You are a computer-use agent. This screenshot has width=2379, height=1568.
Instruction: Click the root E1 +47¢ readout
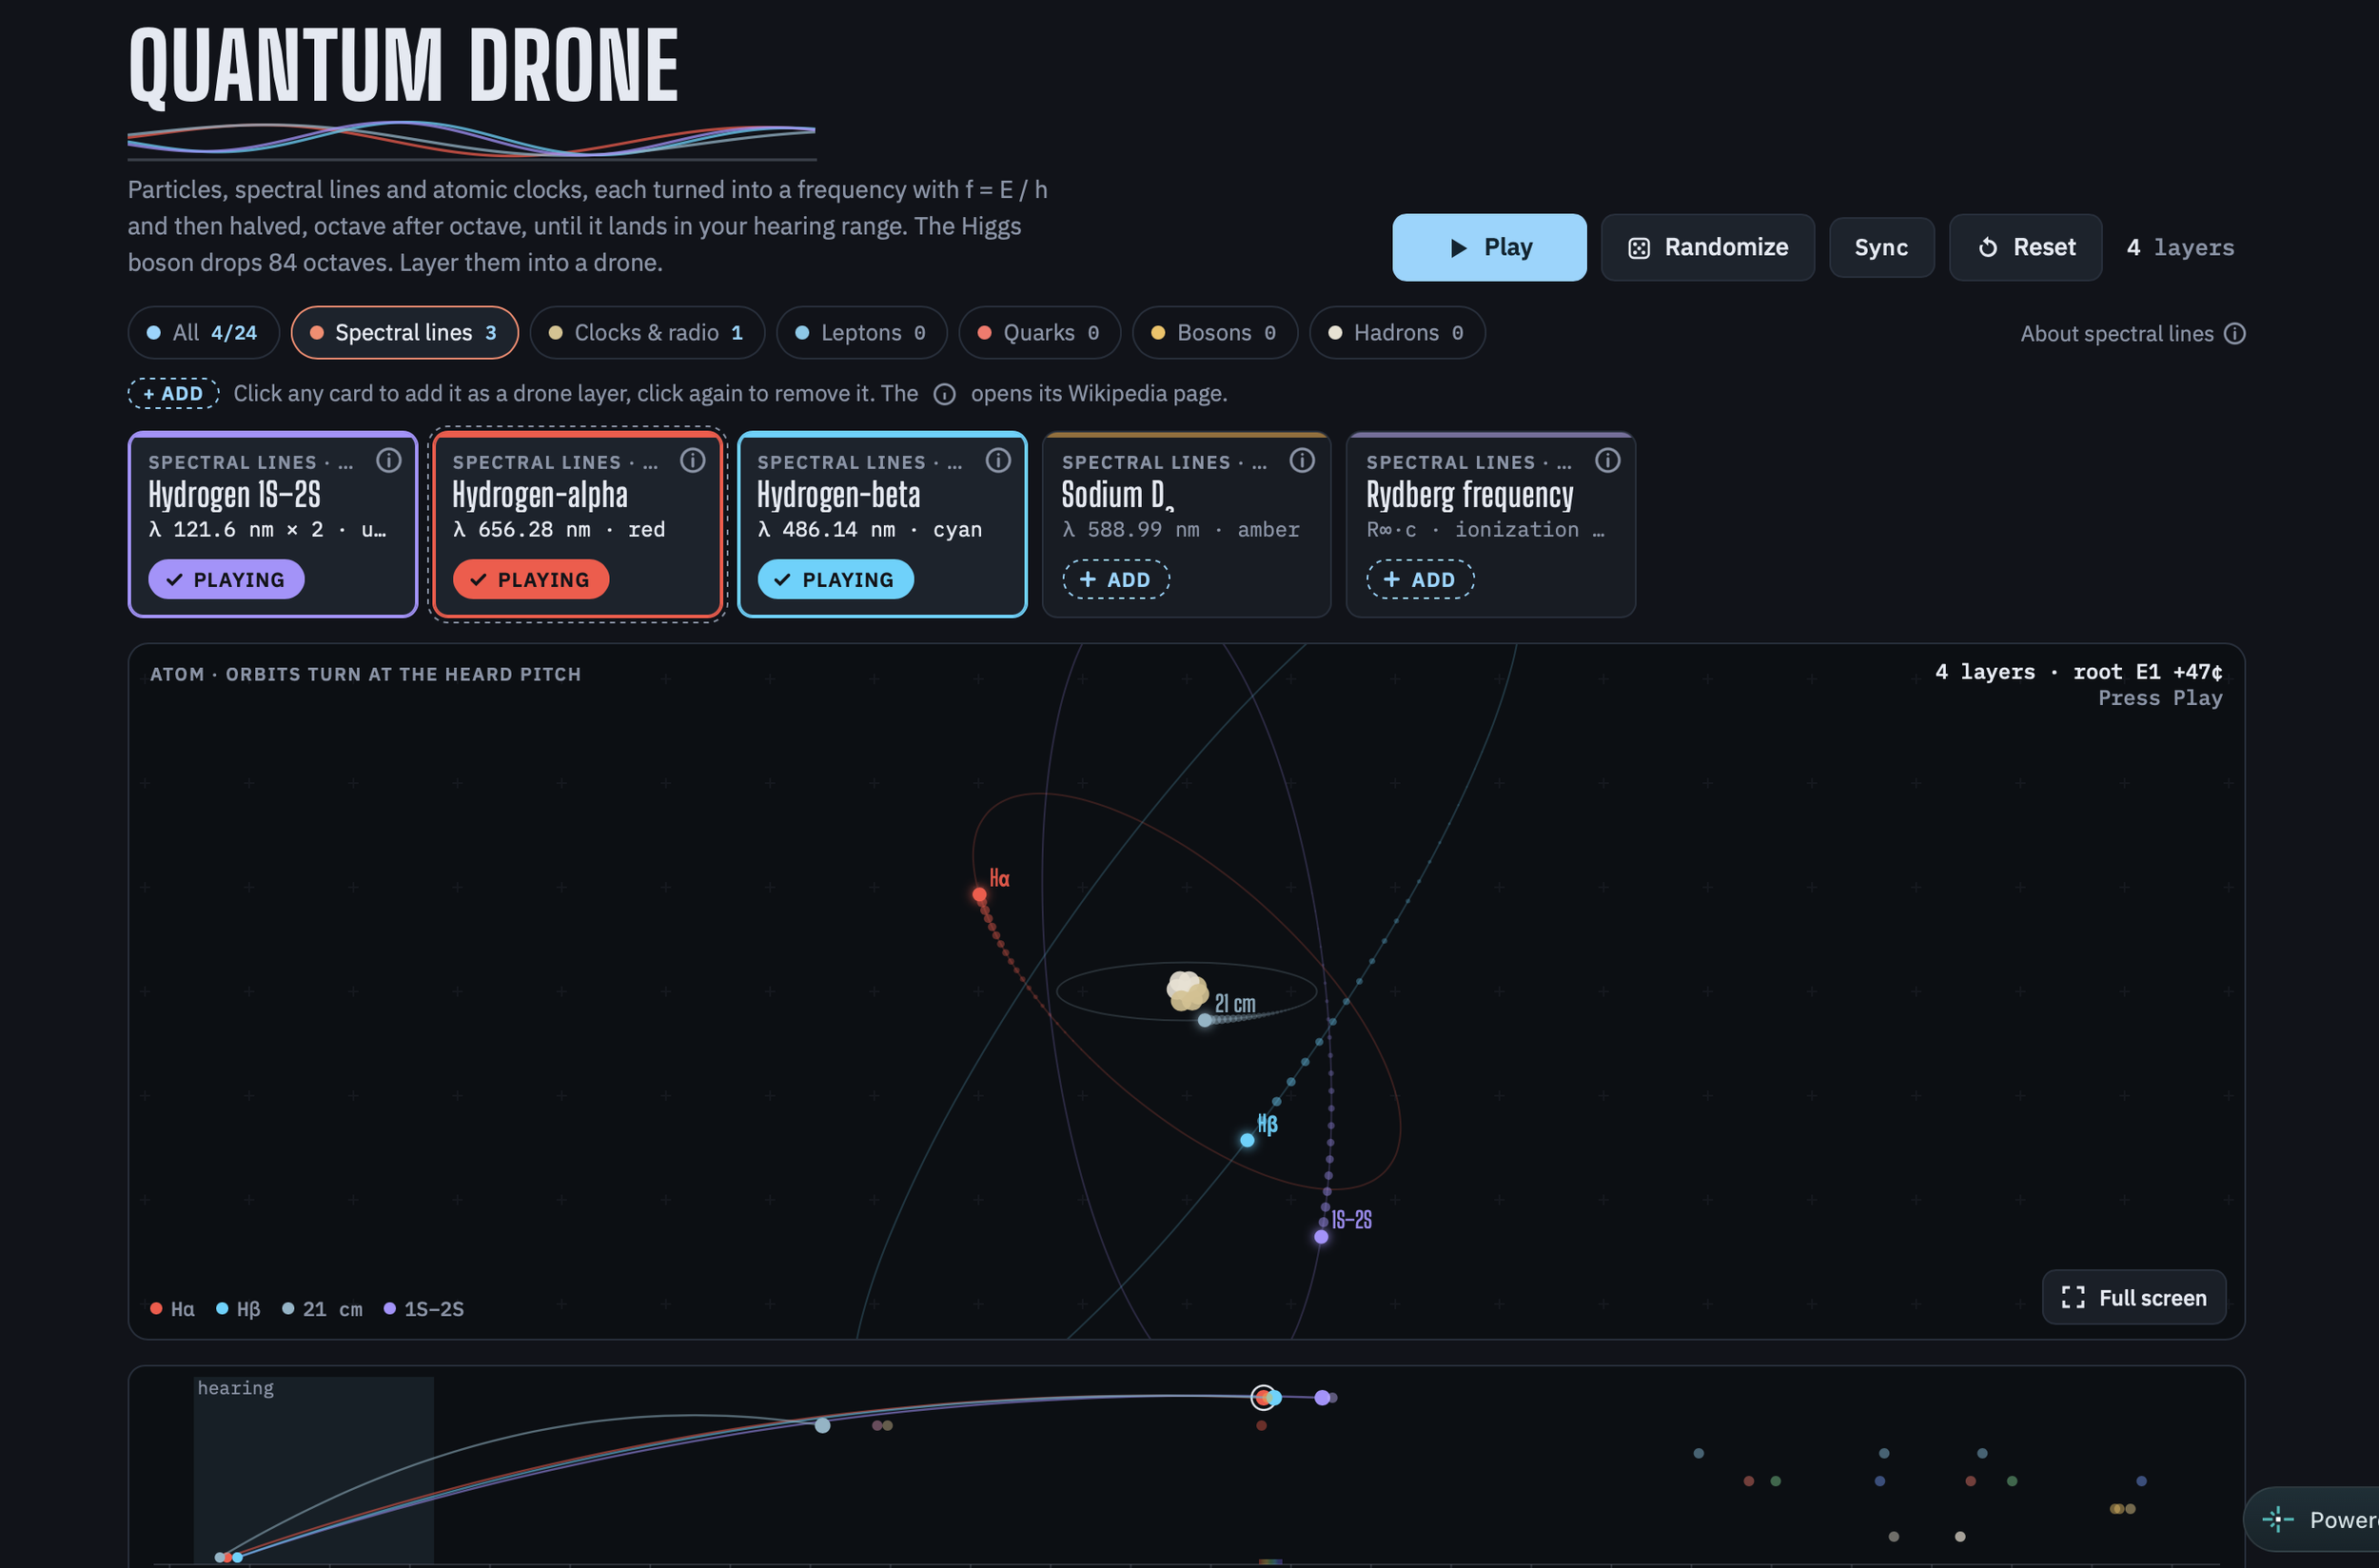pos(2147,672)
